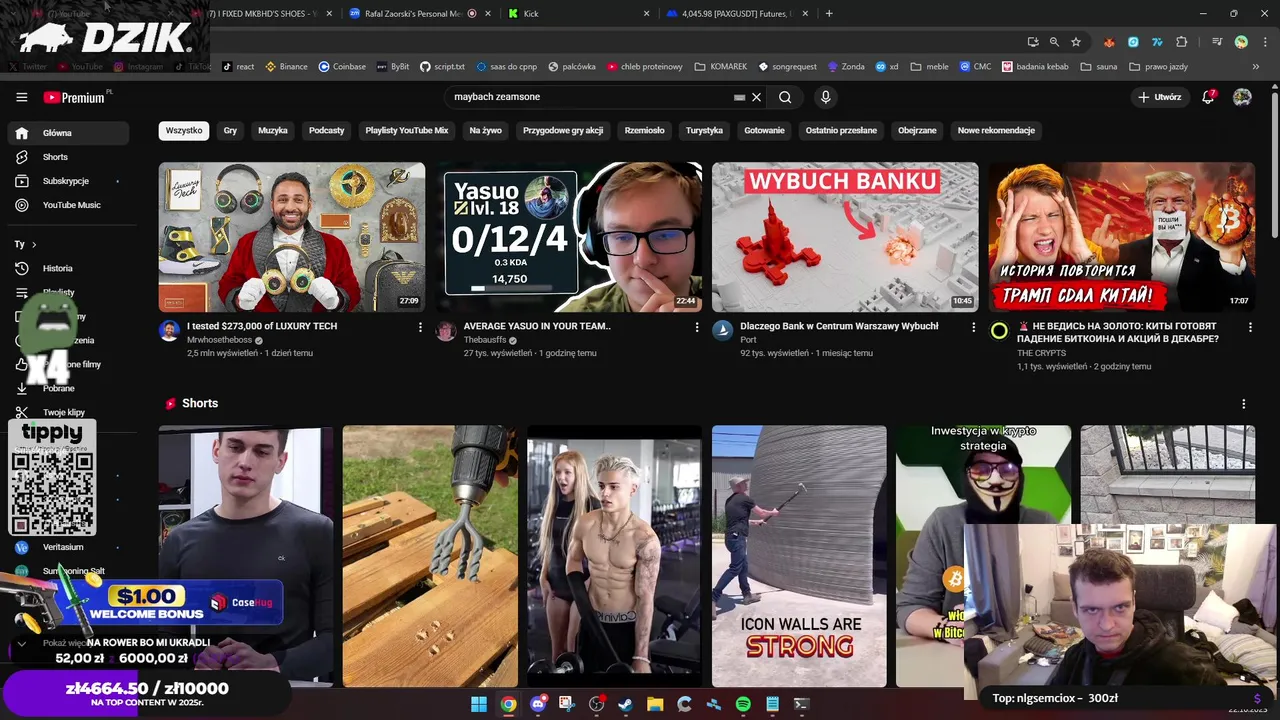The image size is (1280, 720).
Task: Select the Muzyka filter chip
Action: [273, 130]
